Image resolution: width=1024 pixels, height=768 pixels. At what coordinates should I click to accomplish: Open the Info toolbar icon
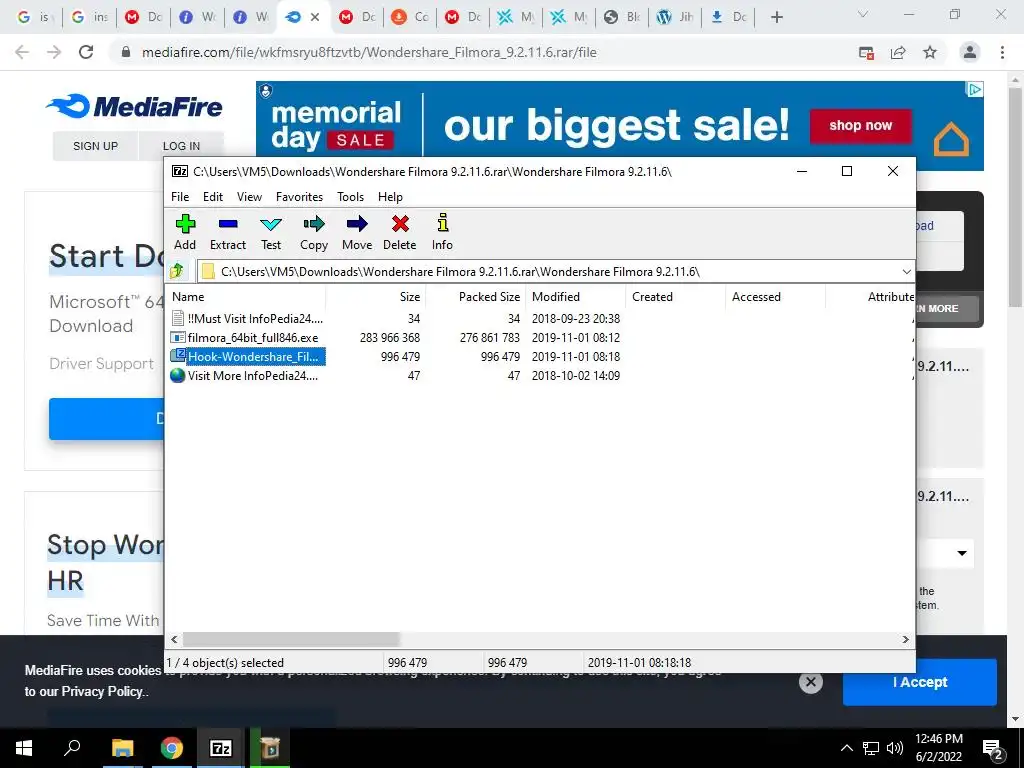point(442,232)
